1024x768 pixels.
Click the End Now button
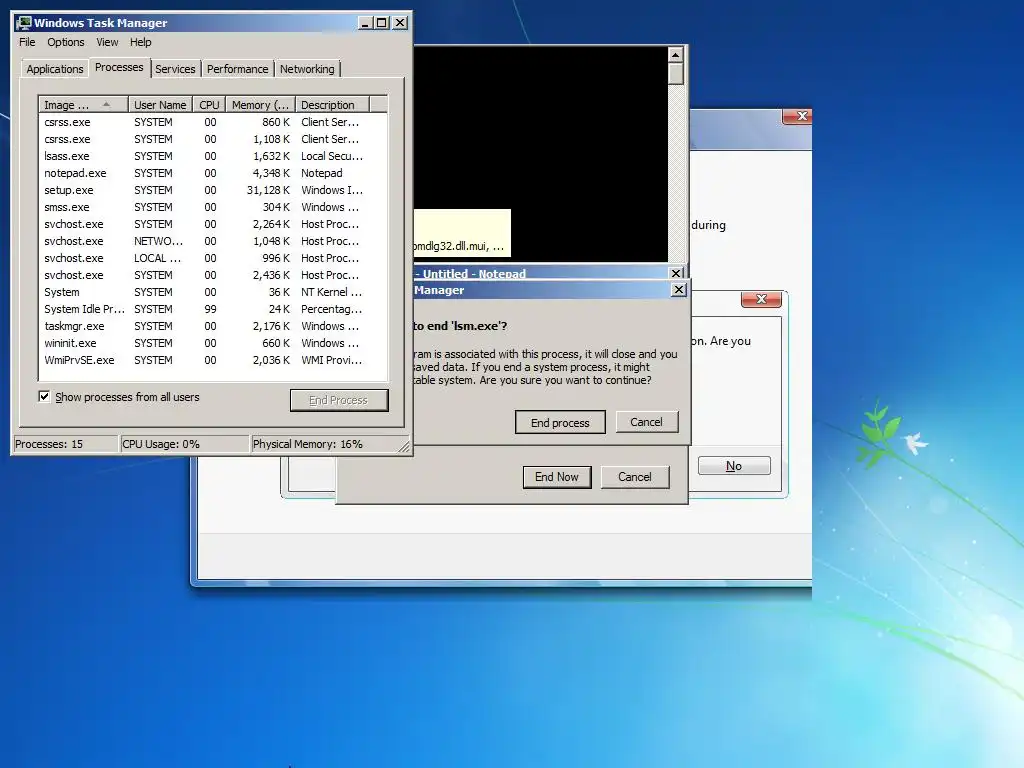click(557, 477)
